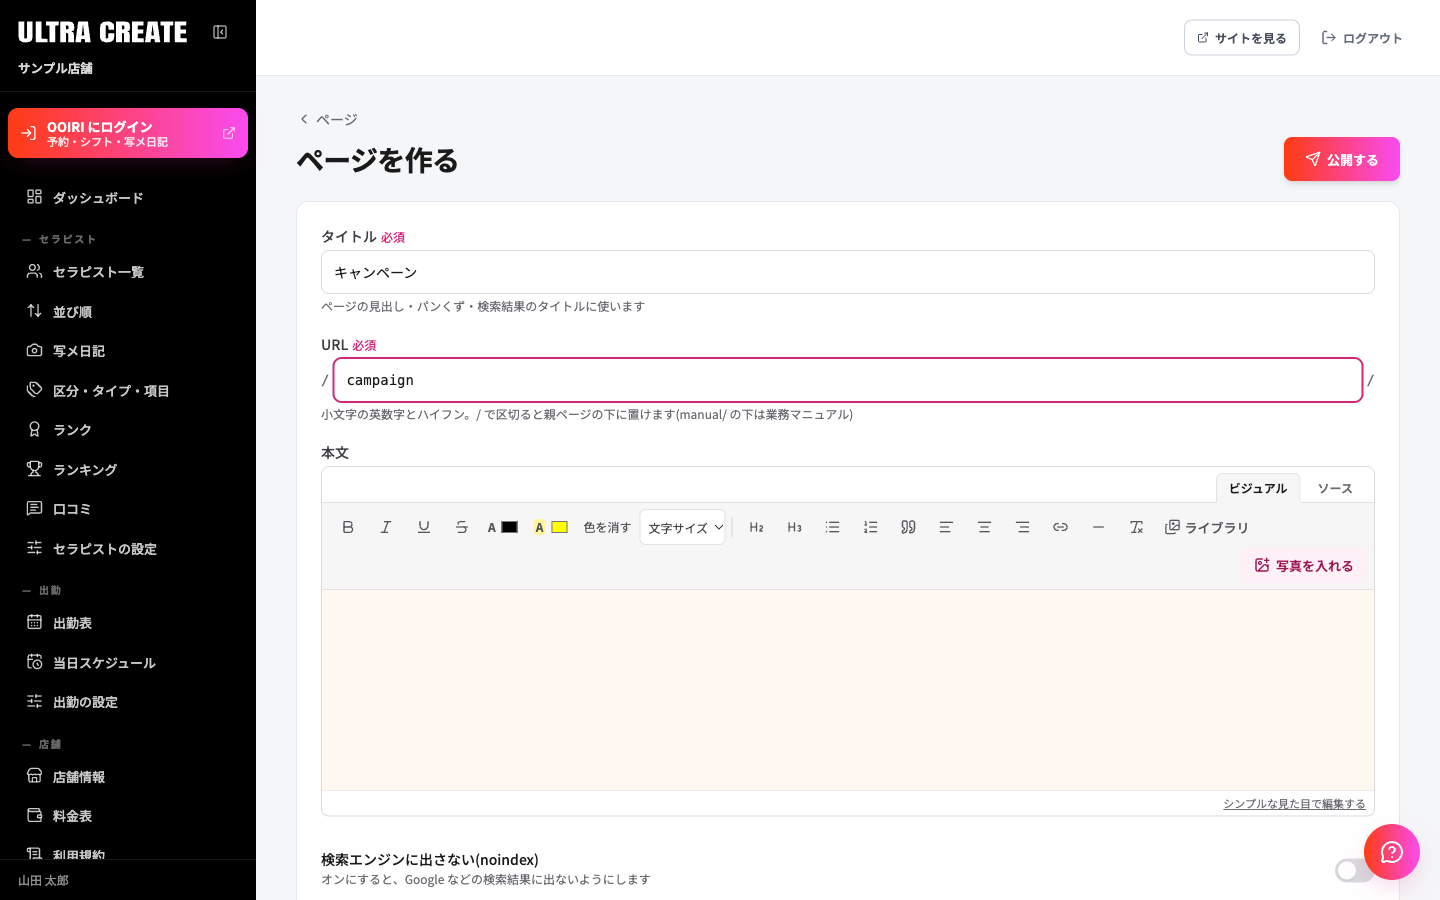This screenshot has width=1440, height=900.
Task: Apply strikethrough formatting
Action: pyautogui.click(x=462, y=527)
